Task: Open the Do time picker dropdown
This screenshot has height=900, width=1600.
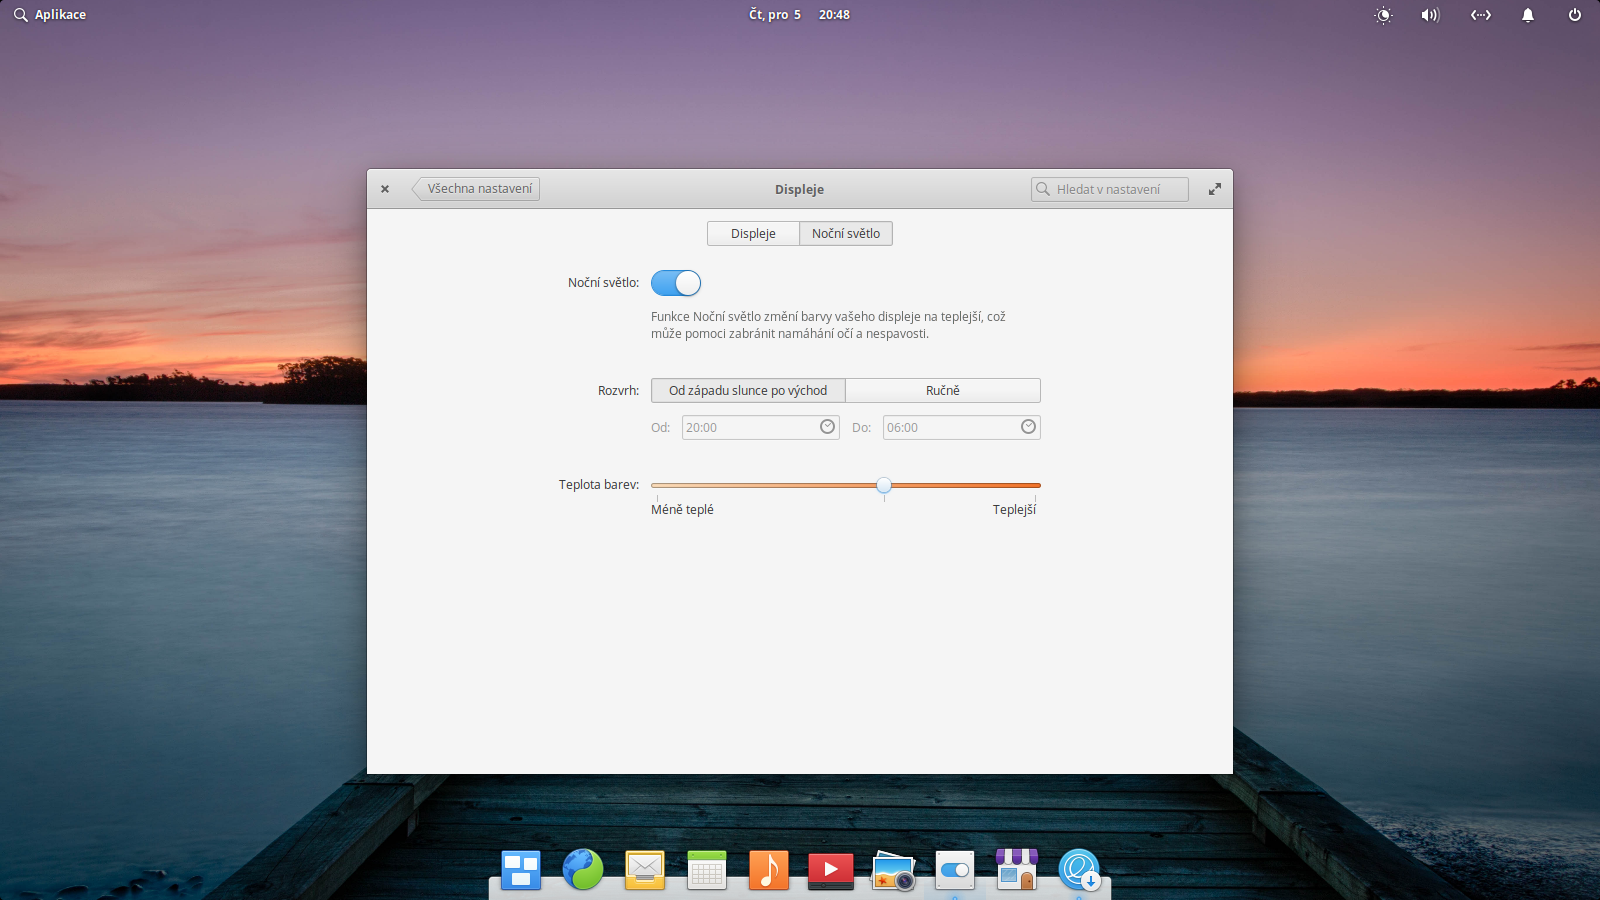Action: coord(1028,427)
